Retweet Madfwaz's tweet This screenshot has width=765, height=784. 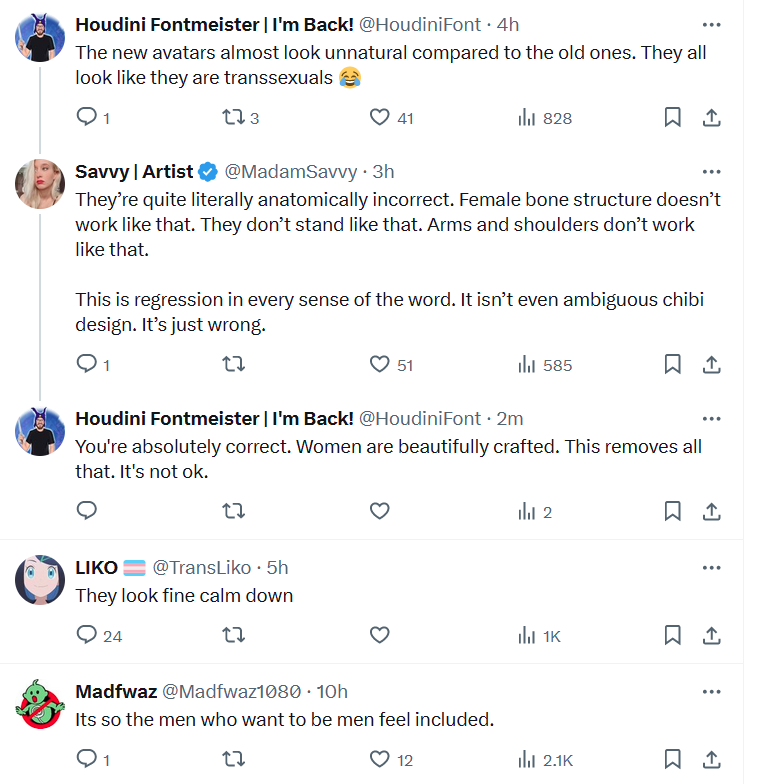click(x=234, y=759)
